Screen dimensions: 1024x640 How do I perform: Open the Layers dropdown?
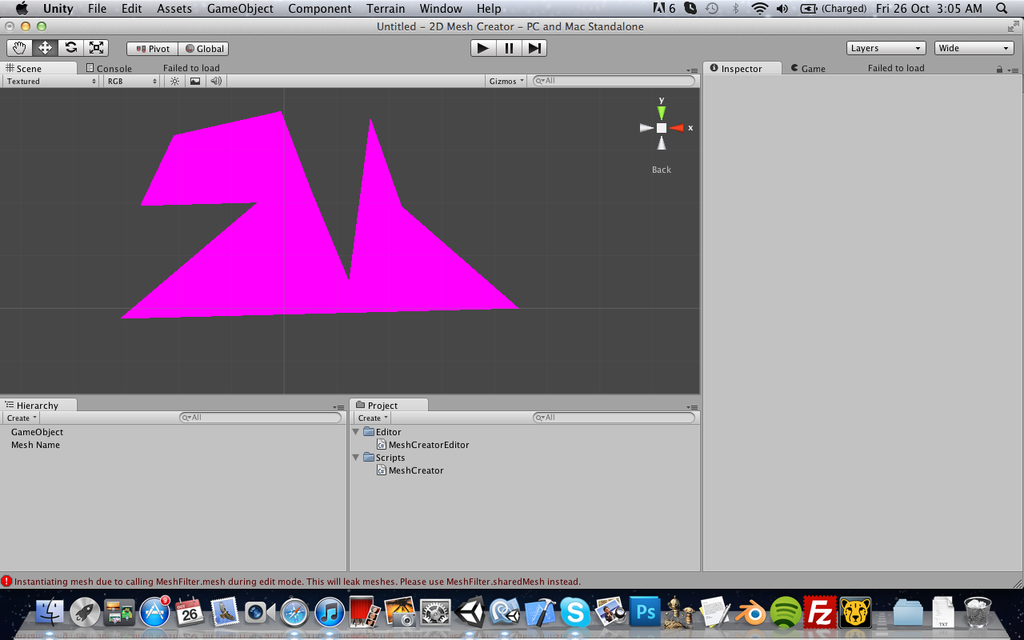885,47
